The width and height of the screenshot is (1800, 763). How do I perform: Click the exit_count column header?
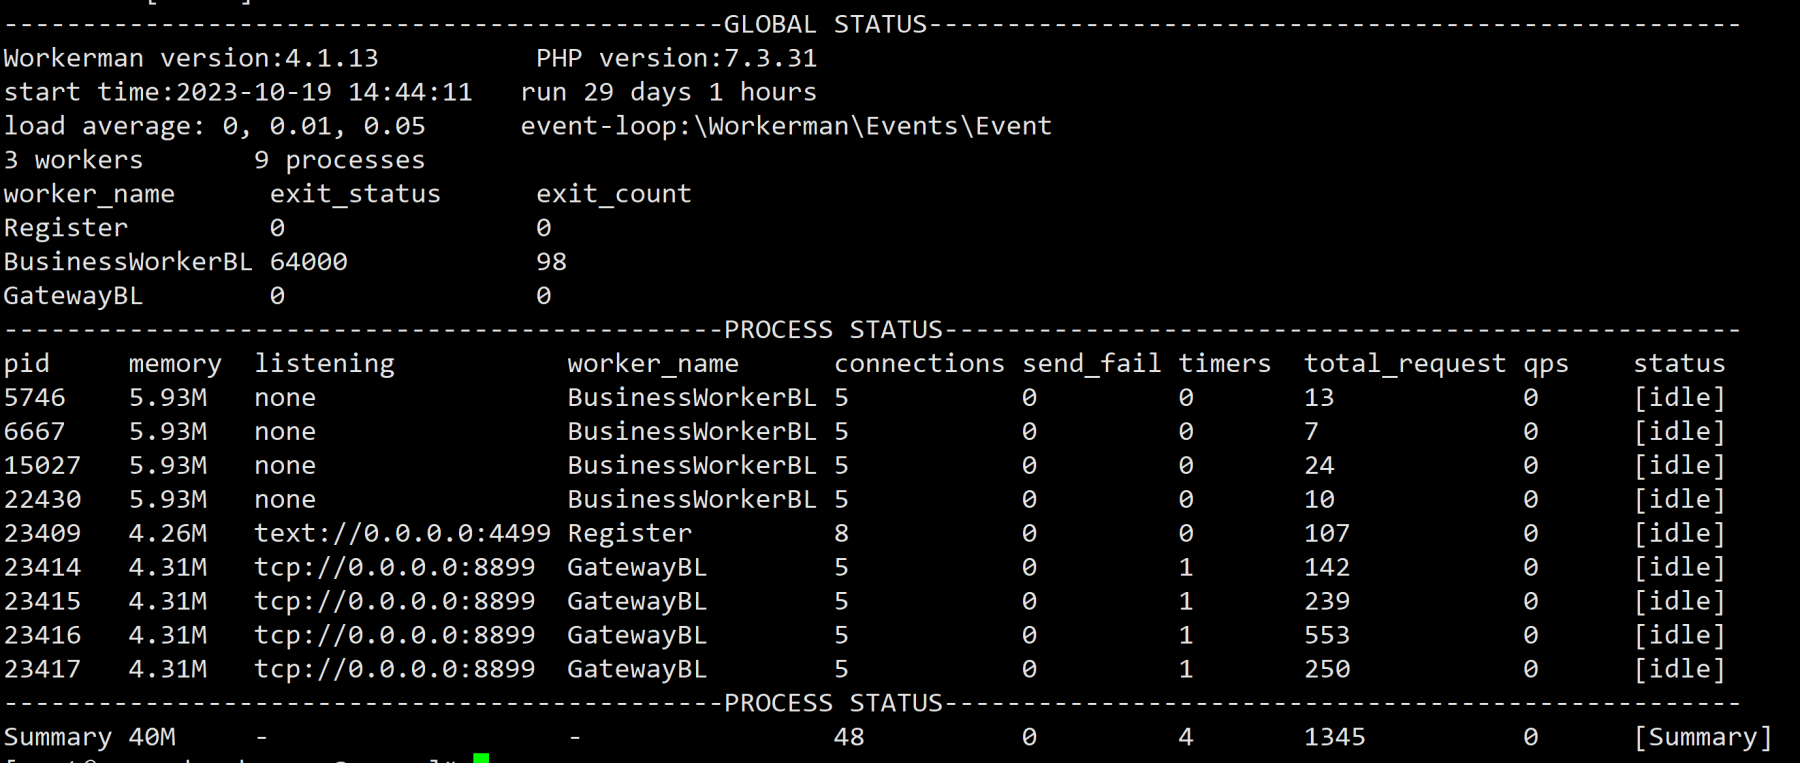tap(613, 194)
